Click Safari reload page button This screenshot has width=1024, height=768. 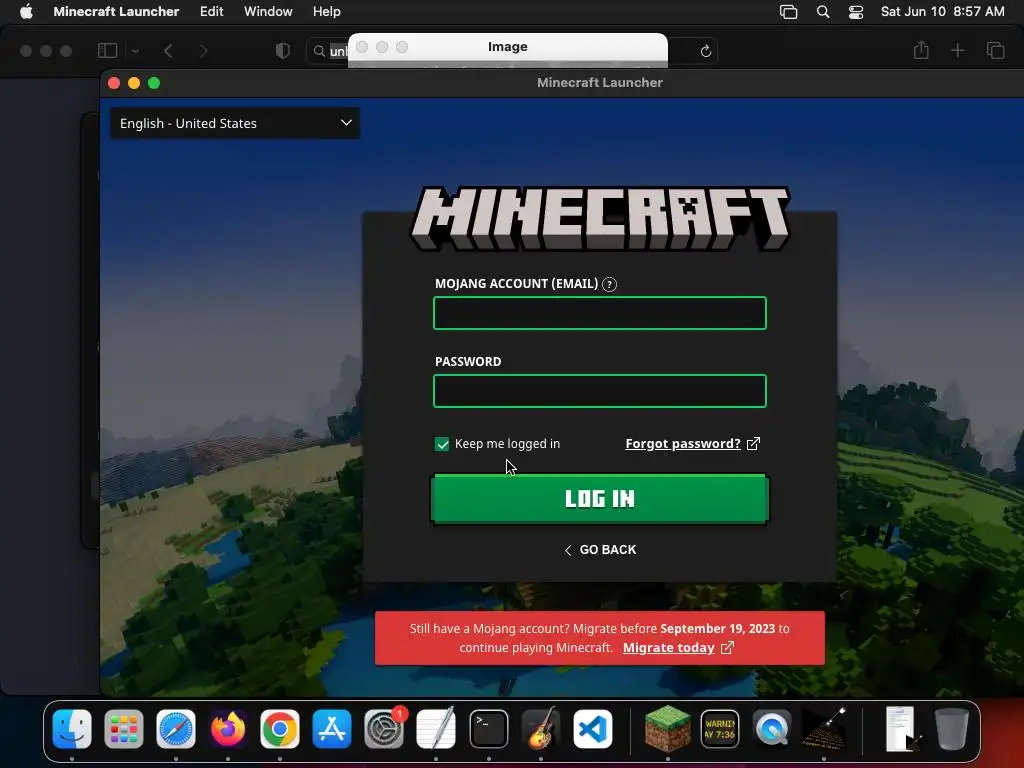click(705, 51)
